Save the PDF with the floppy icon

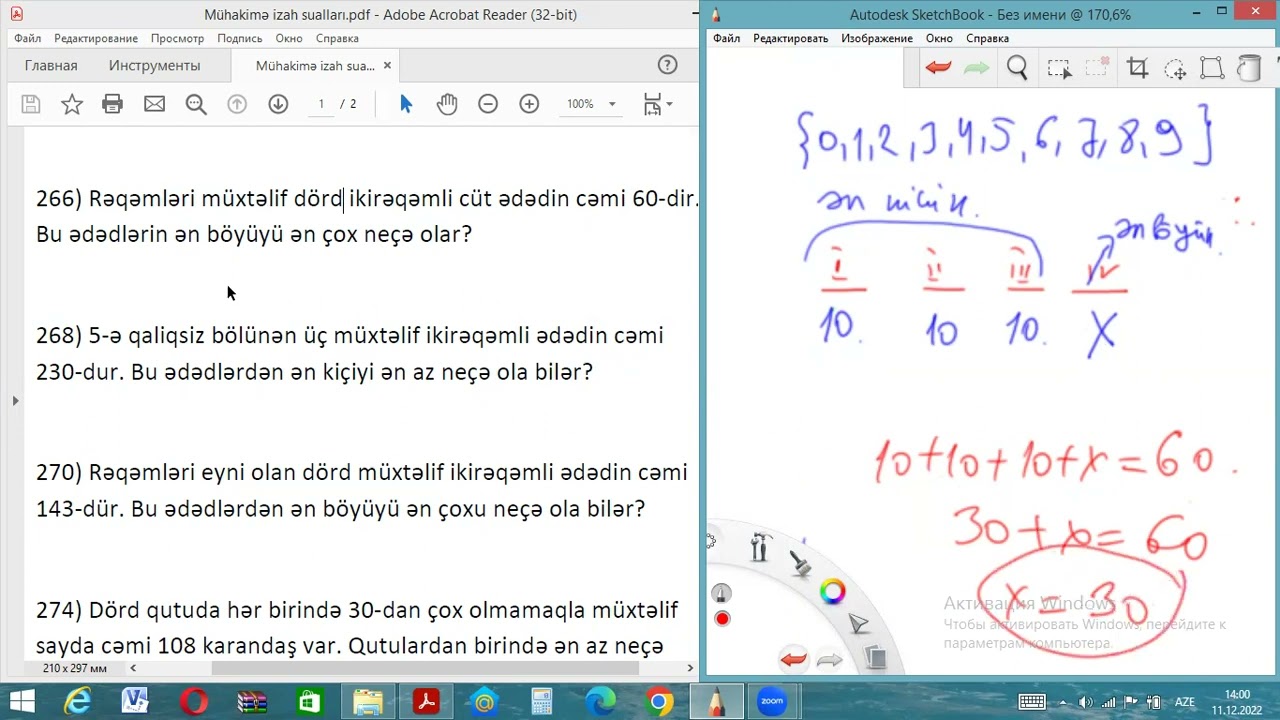click(x=31, y=104)
